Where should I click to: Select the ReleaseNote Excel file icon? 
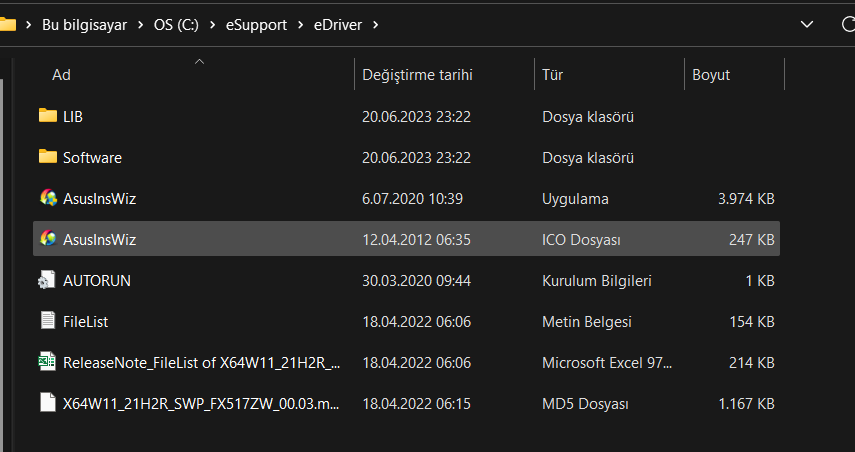(47, 361)
